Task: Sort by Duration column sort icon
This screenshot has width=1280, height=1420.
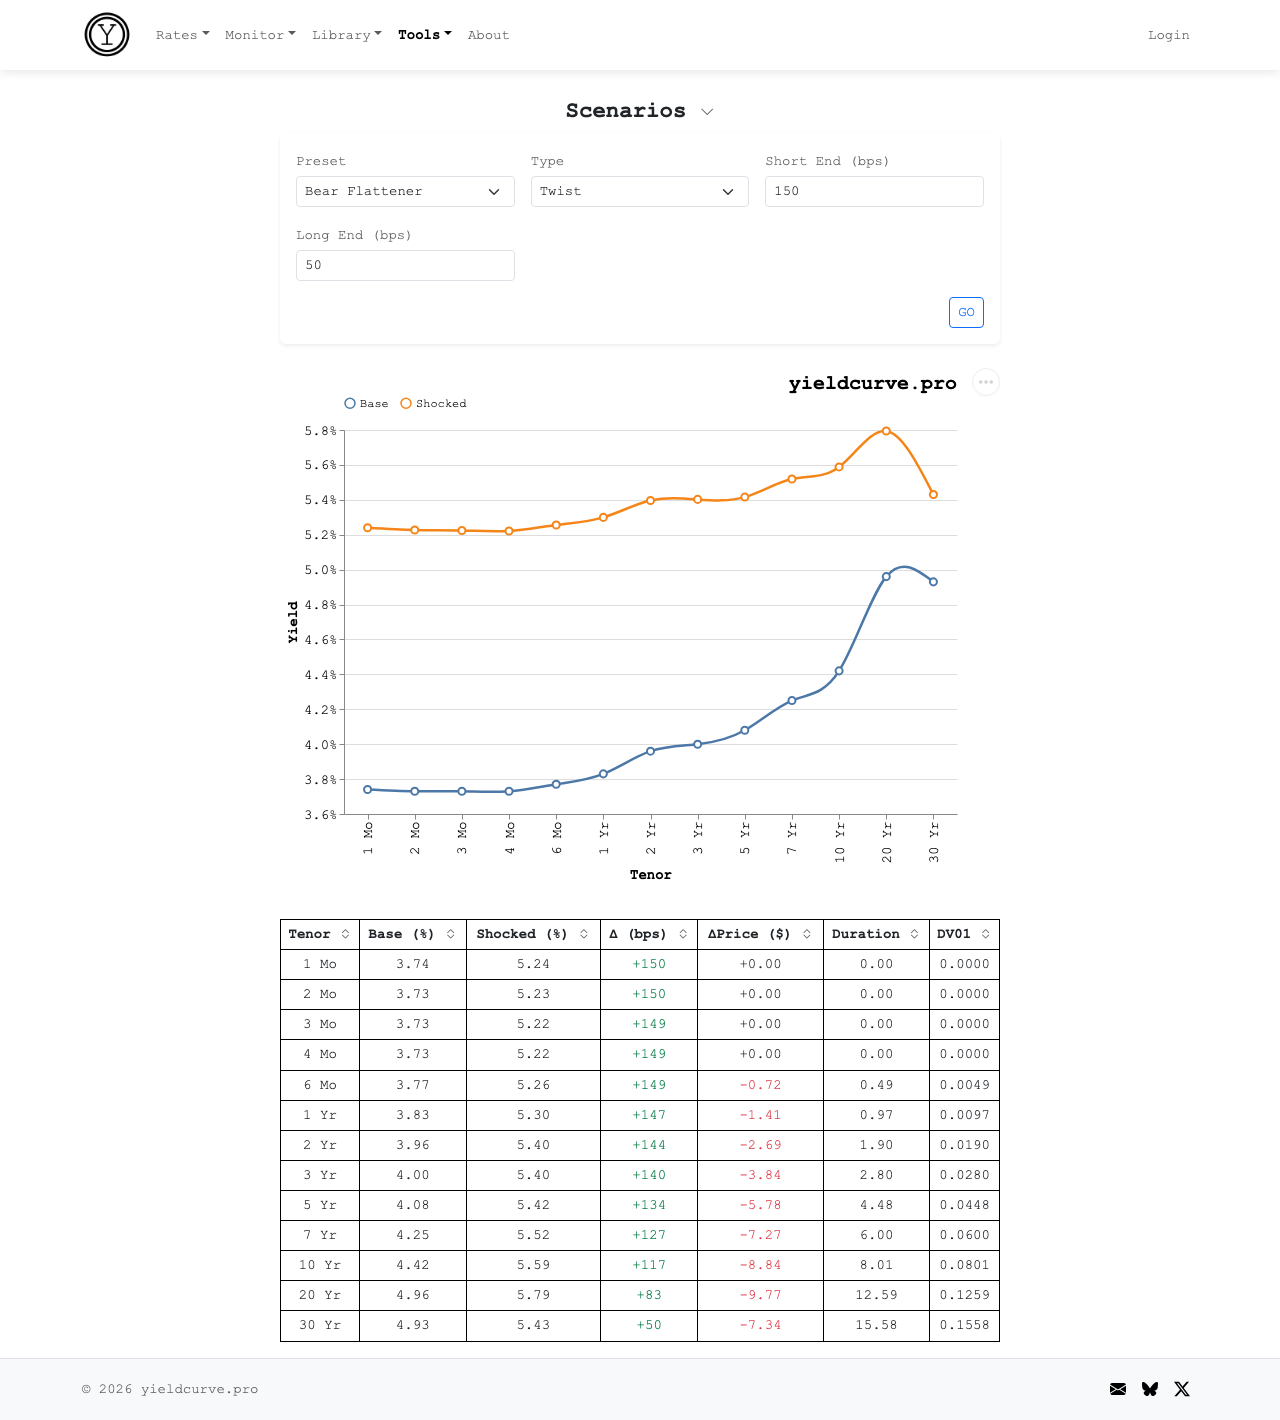Action: tap(914, 934)
